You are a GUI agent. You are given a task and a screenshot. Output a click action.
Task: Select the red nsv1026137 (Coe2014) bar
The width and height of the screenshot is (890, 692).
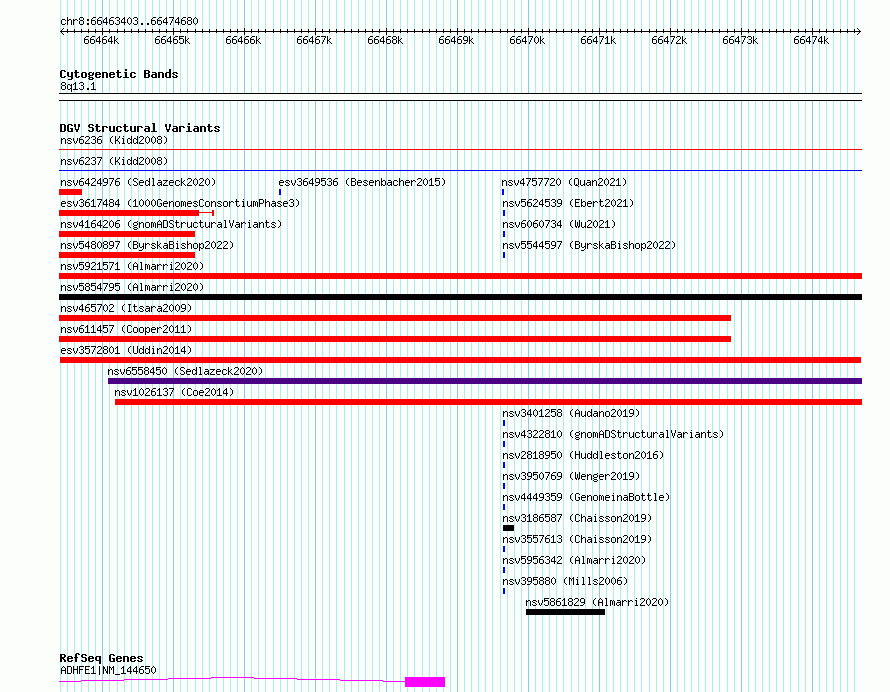coord(488,402)
